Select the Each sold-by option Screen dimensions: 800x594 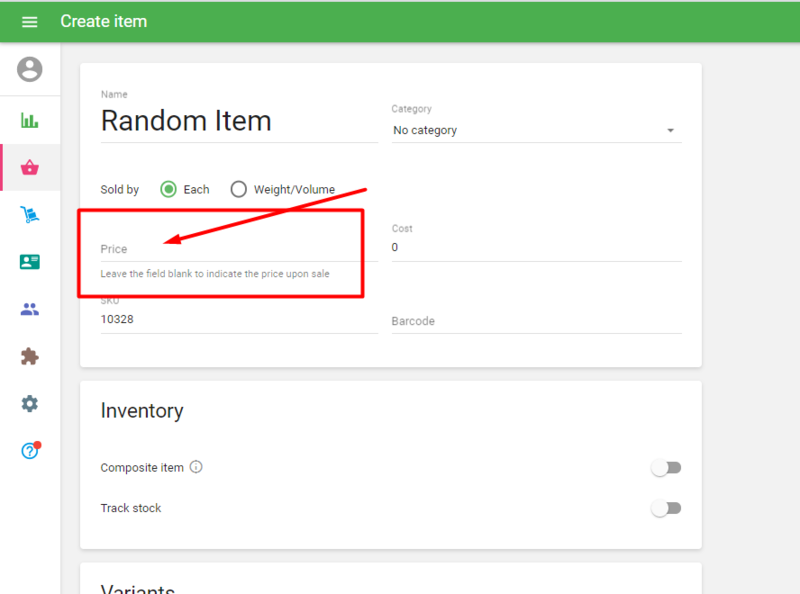point(169,189)
